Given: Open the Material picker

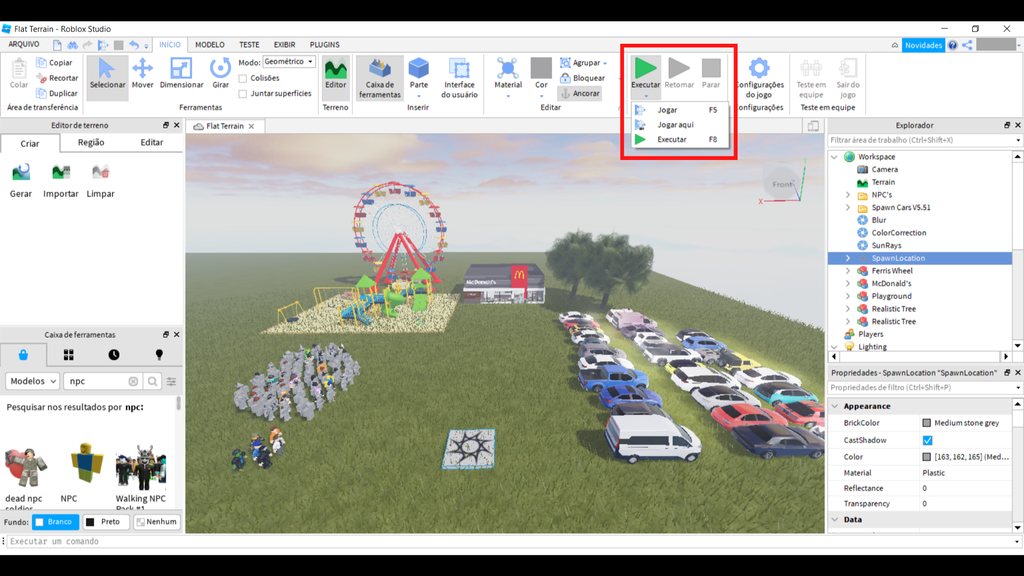Looking at the screenshot, I should pos(507,74).
